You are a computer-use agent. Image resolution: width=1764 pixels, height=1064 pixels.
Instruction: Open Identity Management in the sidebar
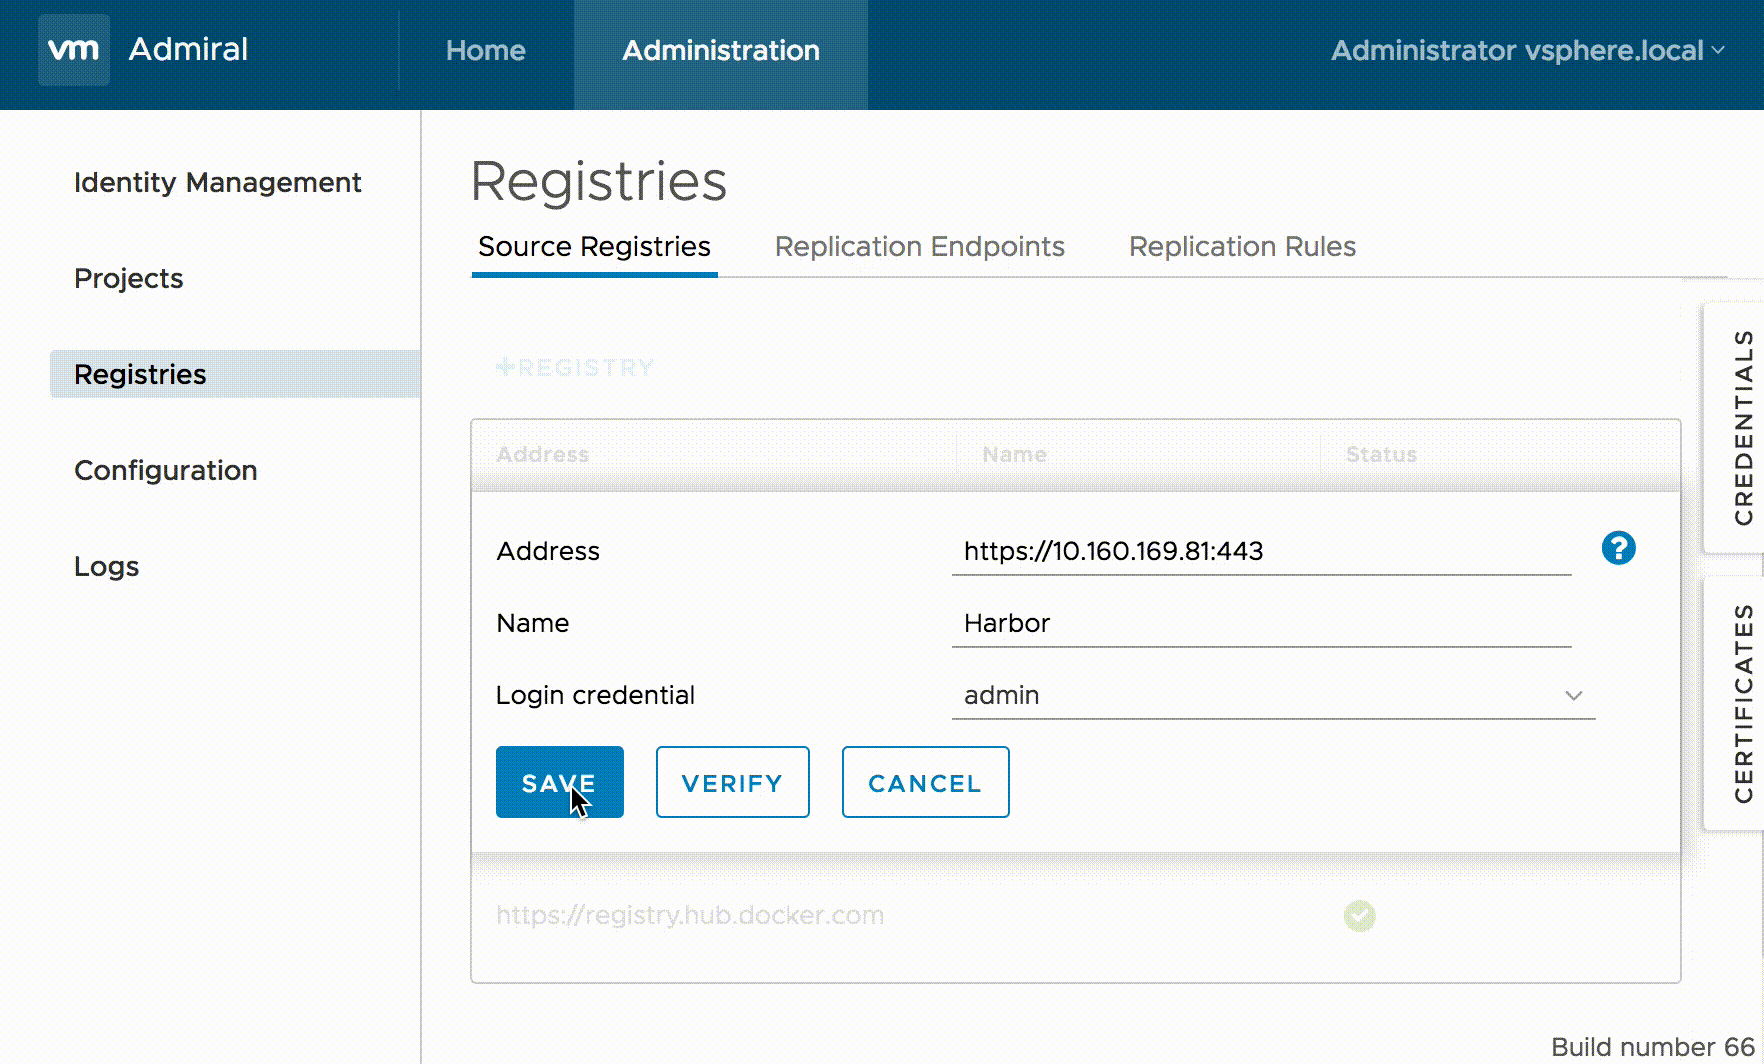tap(218, 182)
